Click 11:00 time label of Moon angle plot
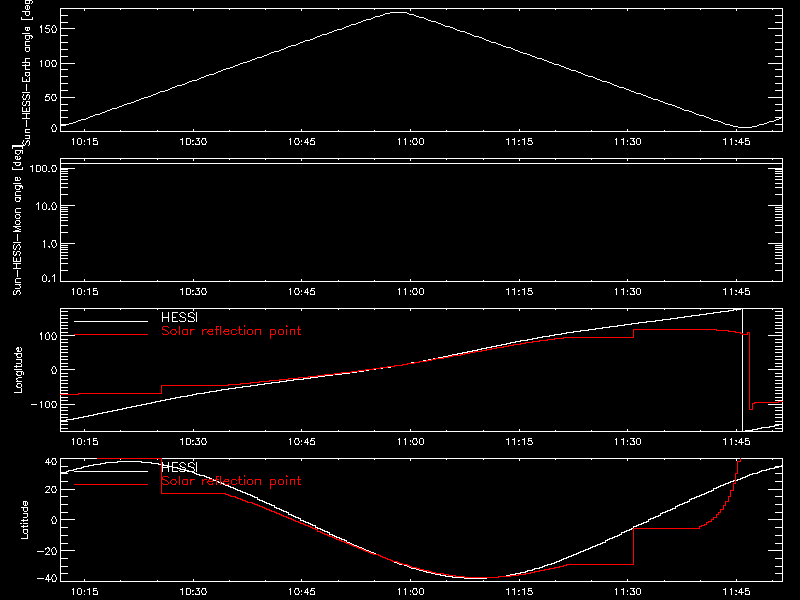The height and width of the screenshot is (600, 800). coord(410,292)
